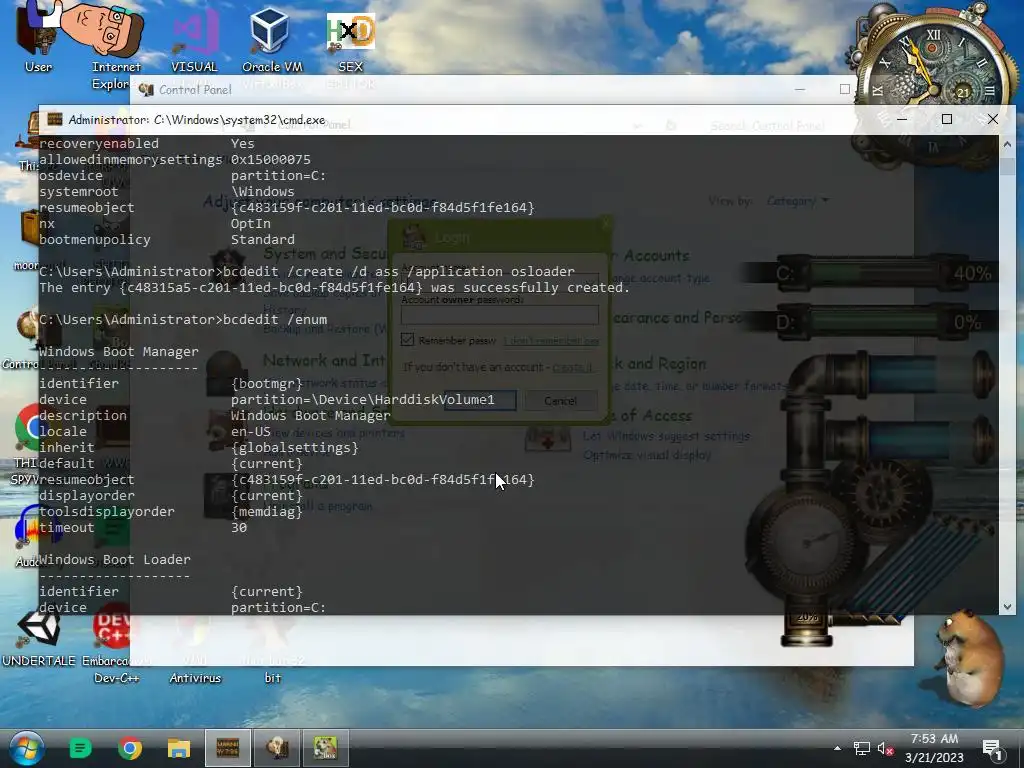Open User Accounts in Control Panel
This screenshot has height=768, width=1024.
(x=650, y=255)
